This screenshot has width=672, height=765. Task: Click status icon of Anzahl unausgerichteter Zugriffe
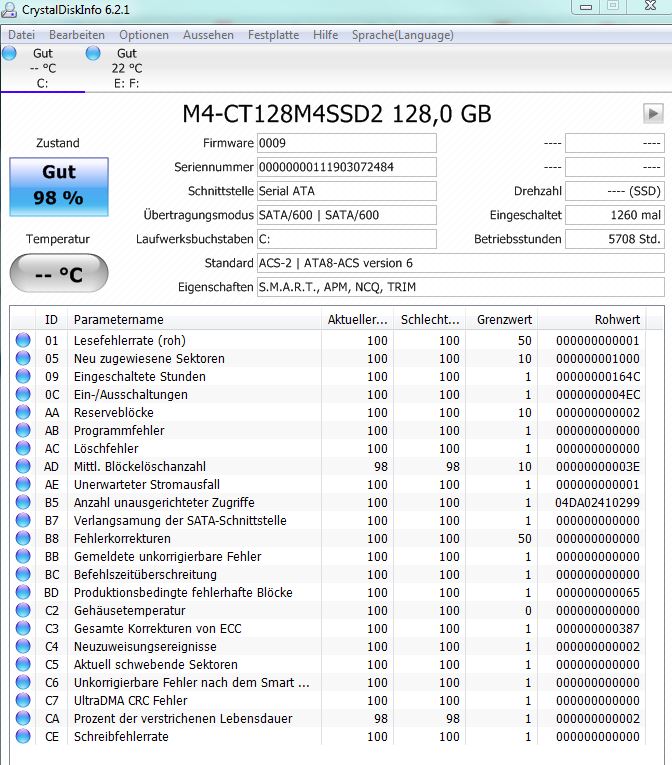click(x=23, y=502)
